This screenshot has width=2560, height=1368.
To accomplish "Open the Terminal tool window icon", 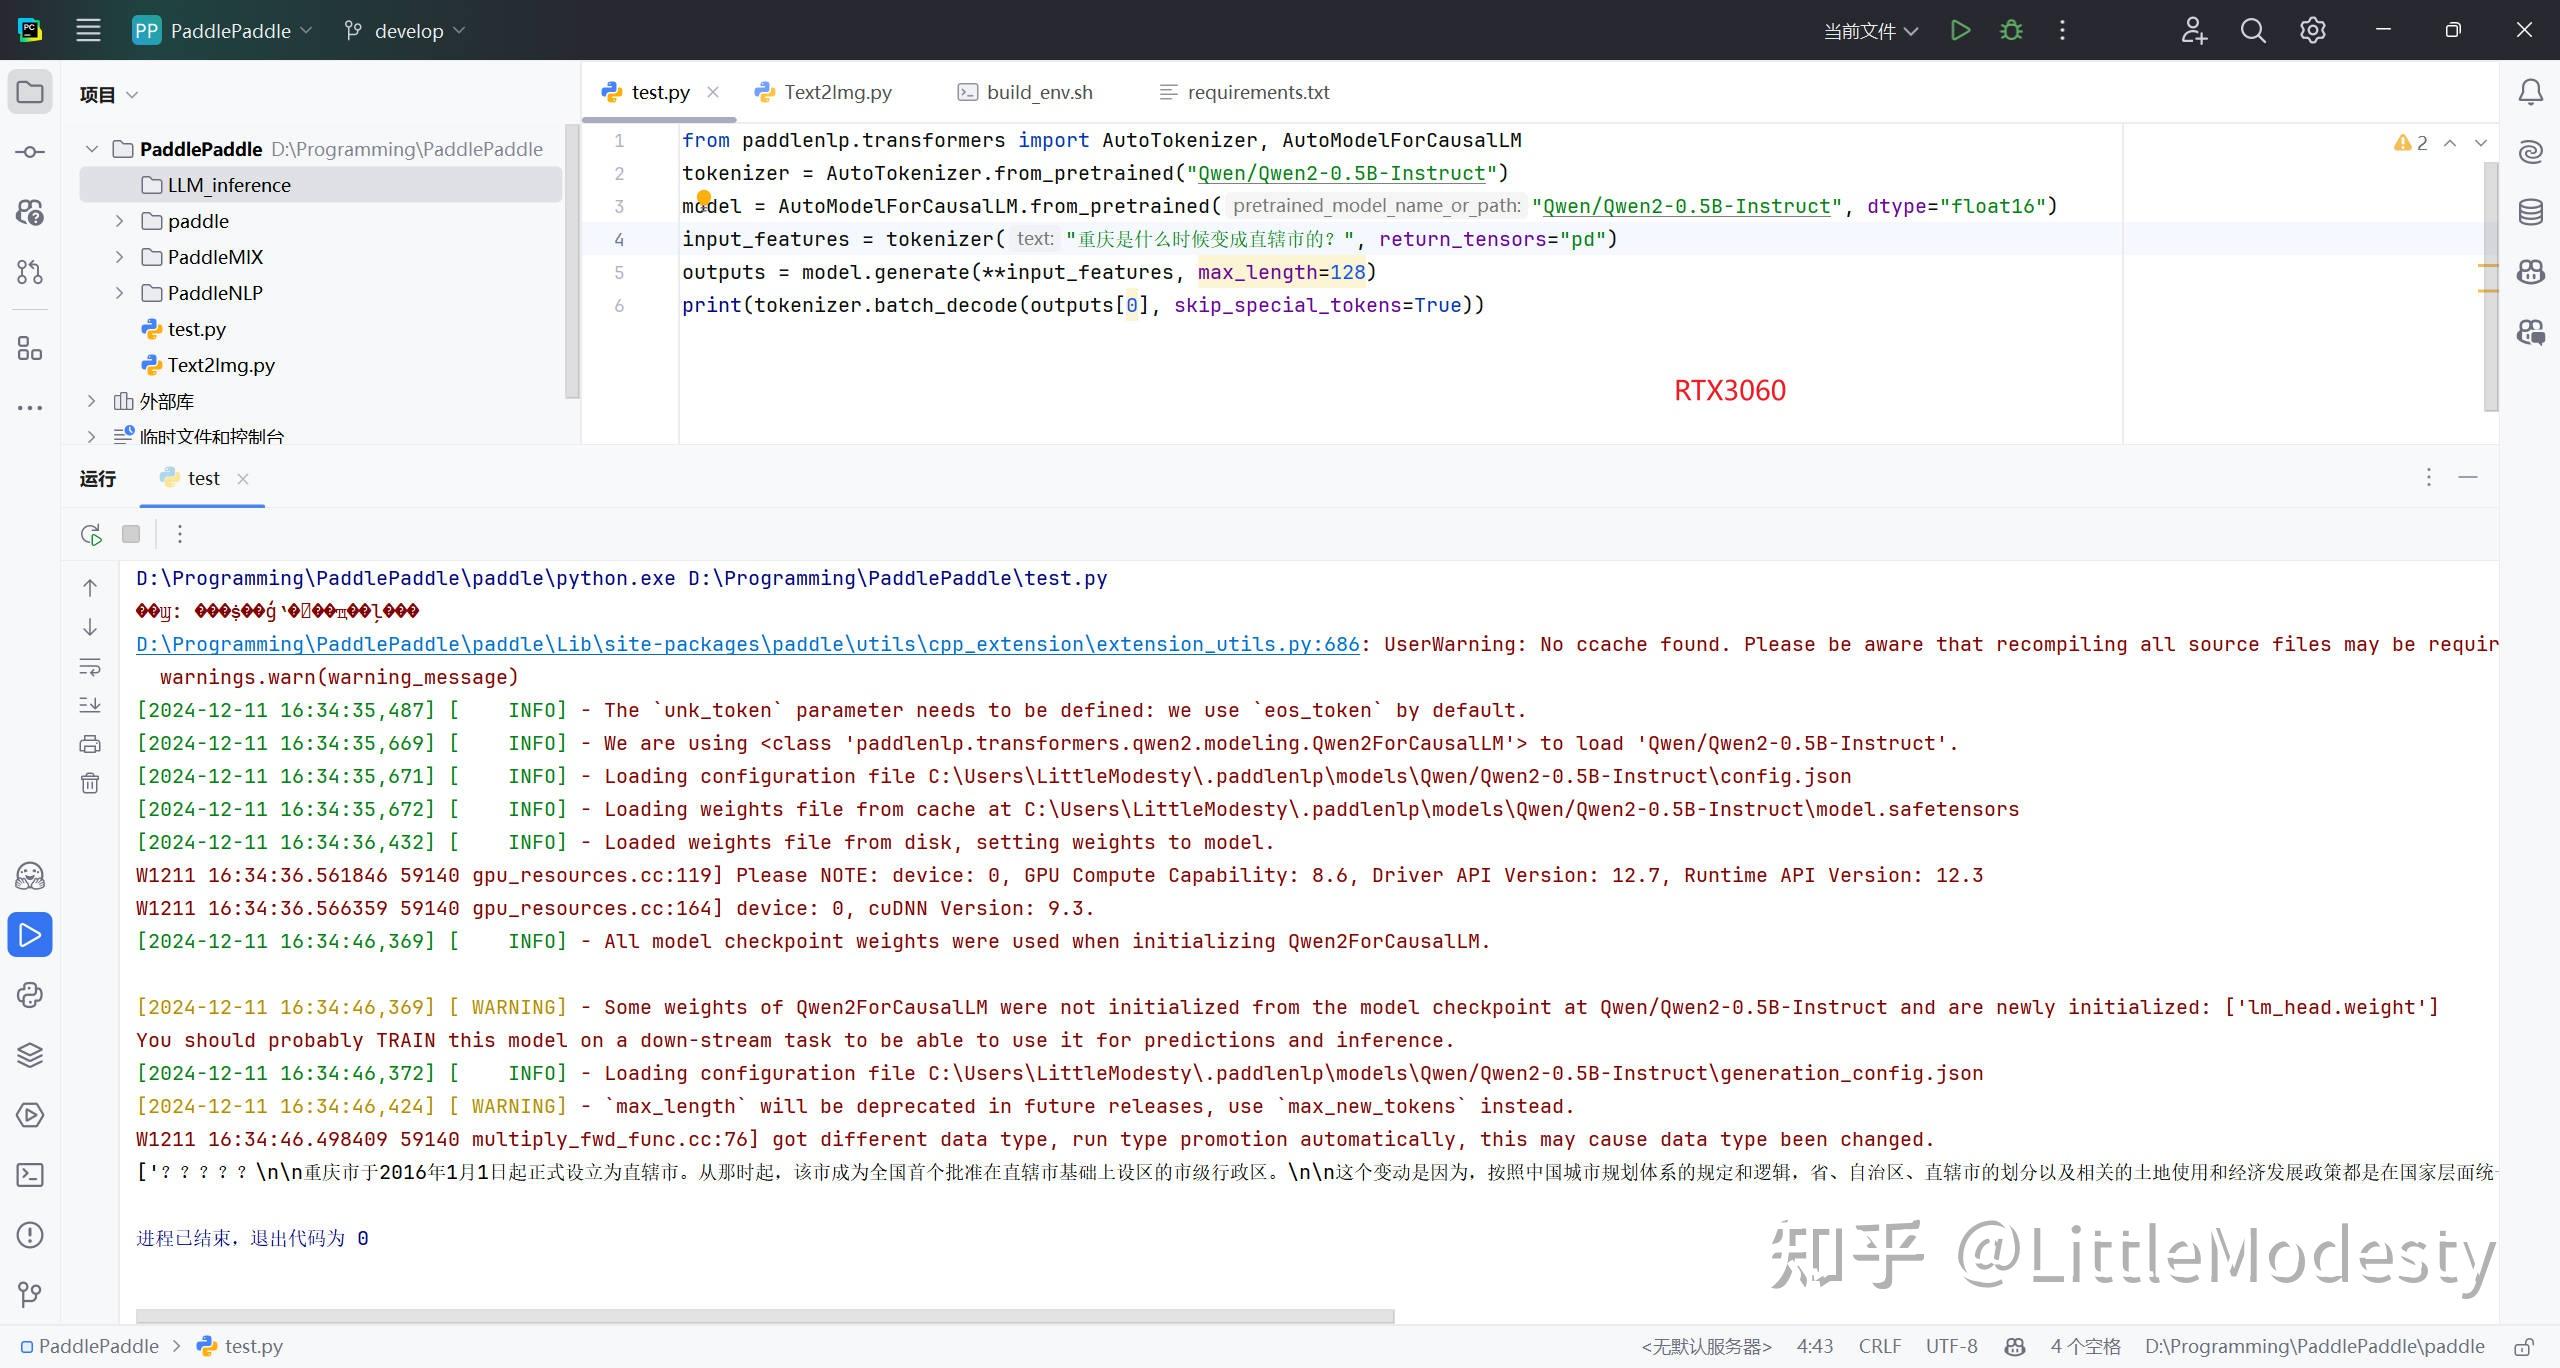I will click(x=30, y=1175).
